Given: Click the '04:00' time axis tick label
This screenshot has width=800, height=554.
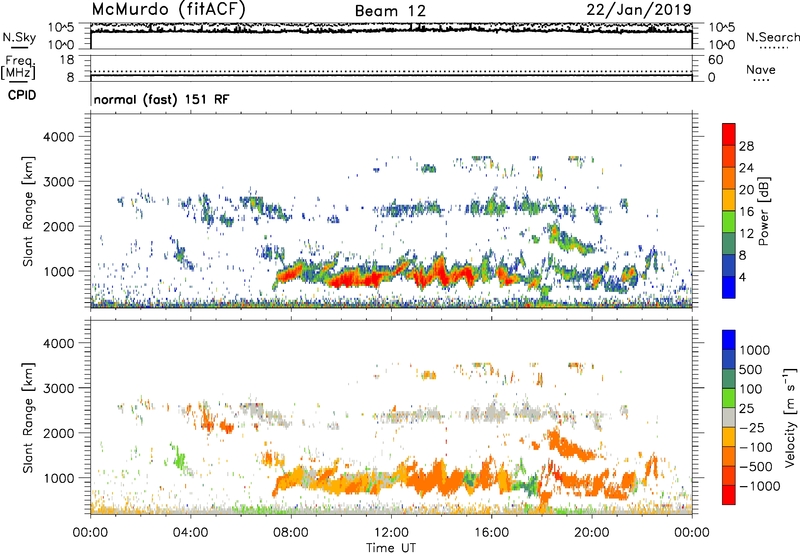Looking at the screenshot, I should (190, 533).
